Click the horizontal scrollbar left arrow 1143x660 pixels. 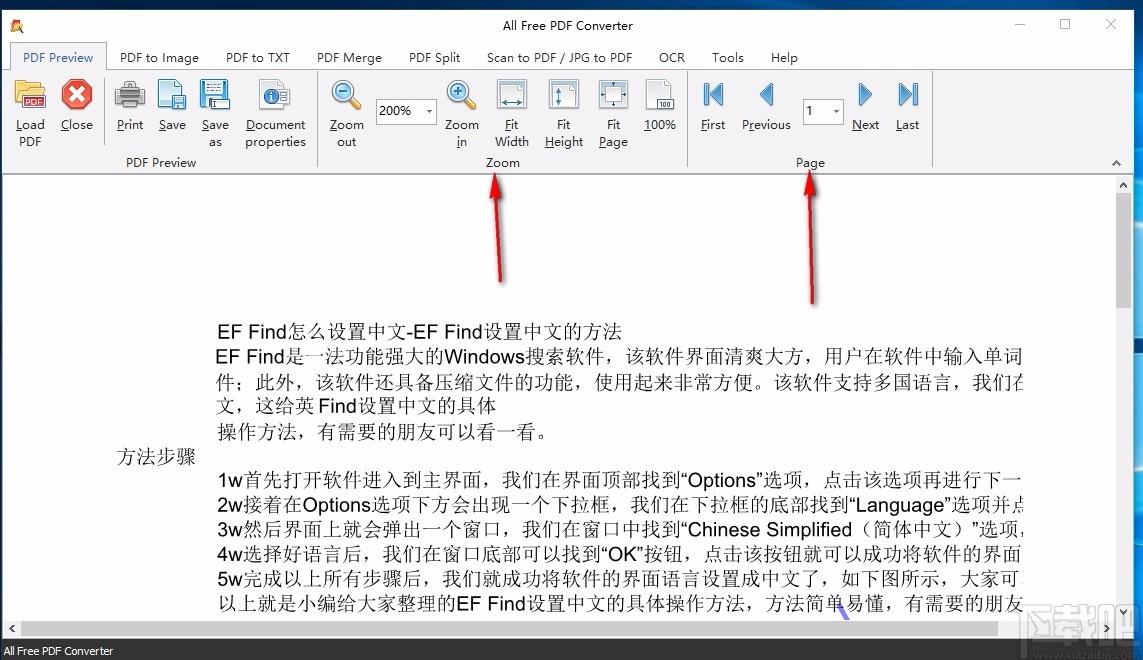12,628
